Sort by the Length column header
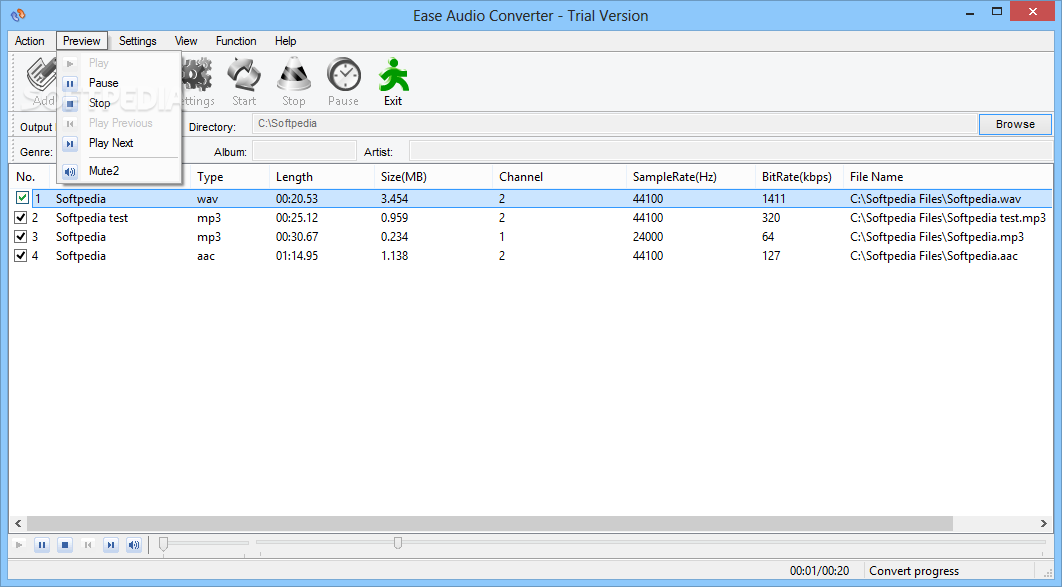1062x587 pixels. [x=322, y=177]
